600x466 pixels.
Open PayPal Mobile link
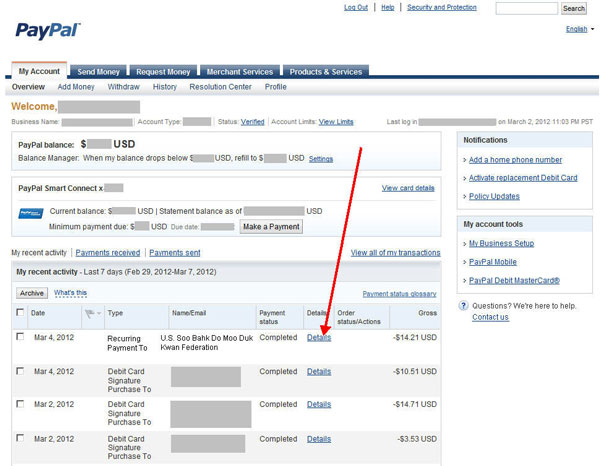(x=493, y=262)
